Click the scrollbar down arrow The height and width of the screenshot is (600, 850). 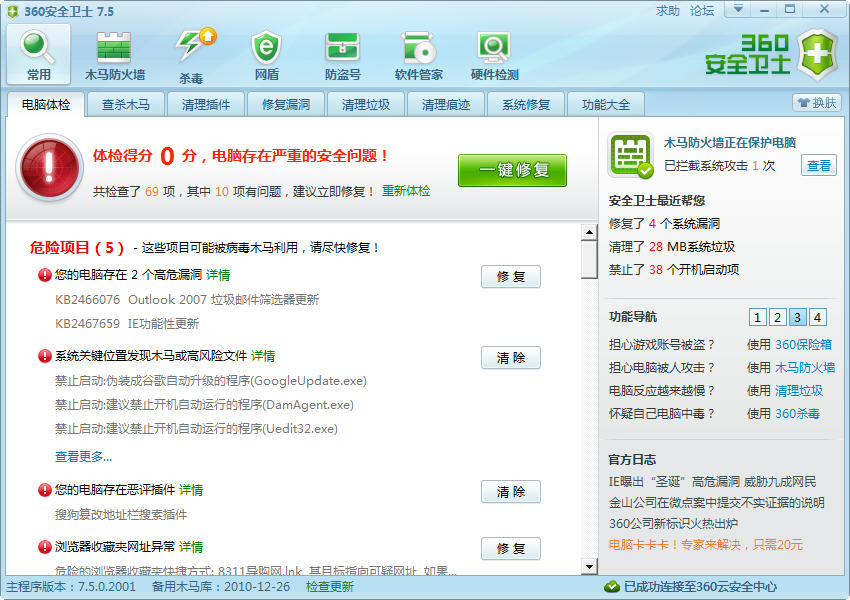point(589,566)
